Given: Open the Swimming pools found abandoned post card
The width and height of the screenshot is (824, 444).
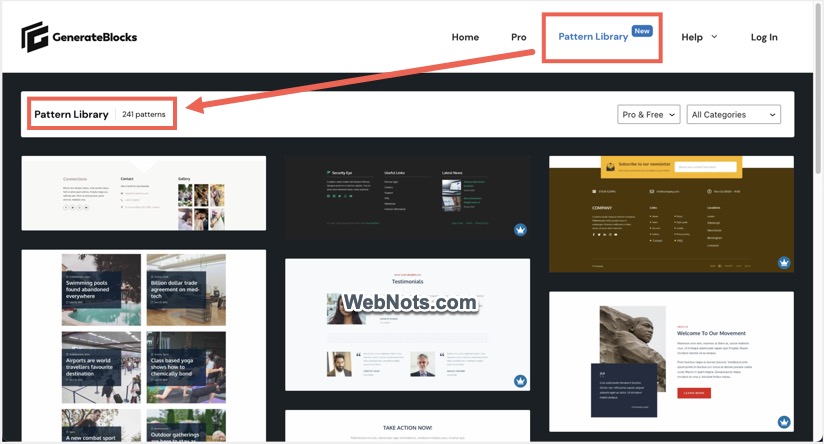Looking at the screenshot, I should coord(101,290).
